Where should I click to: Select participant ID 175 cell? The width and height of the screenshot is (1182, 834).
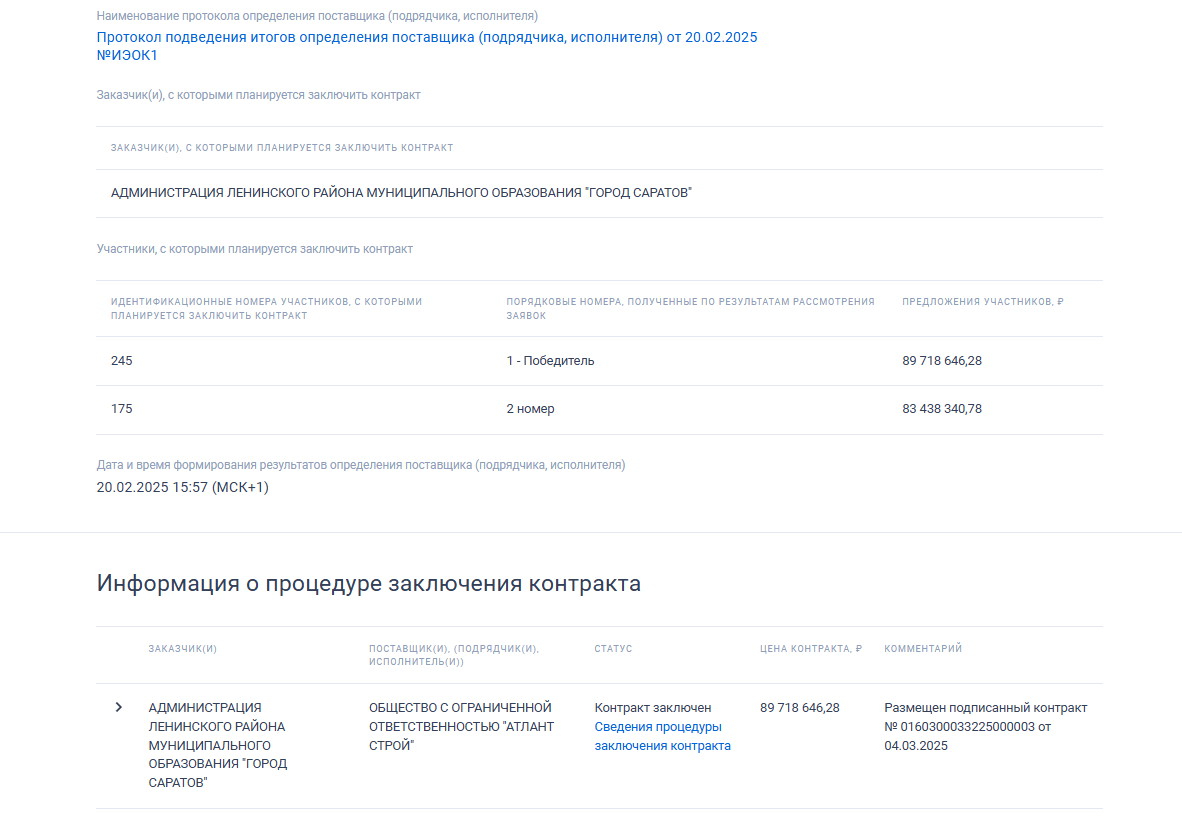[x=122, y=409]
